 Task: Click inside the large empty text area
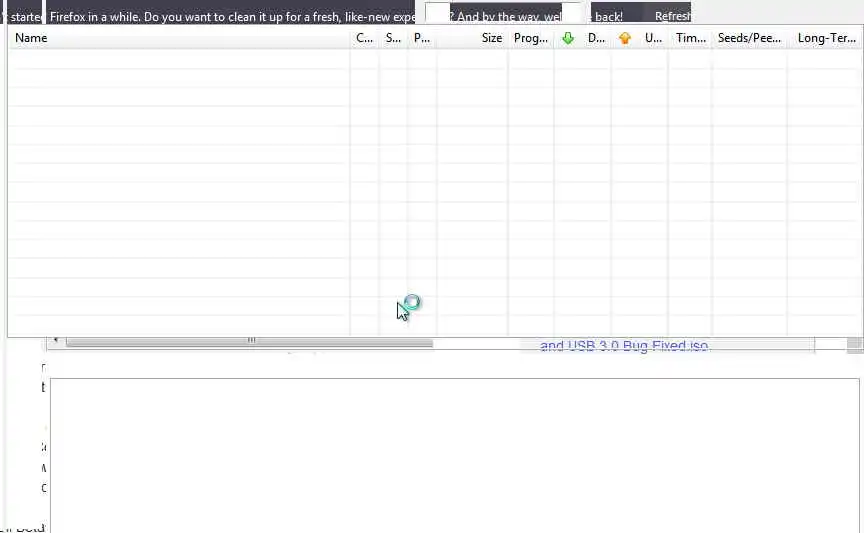(455, 455)
